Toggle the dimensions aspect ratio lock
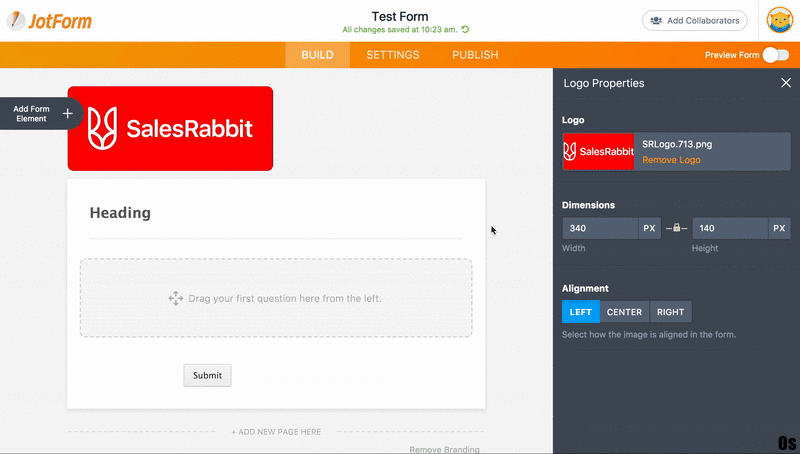The width and height of the screenshot is (800, 454). (677, 228)
